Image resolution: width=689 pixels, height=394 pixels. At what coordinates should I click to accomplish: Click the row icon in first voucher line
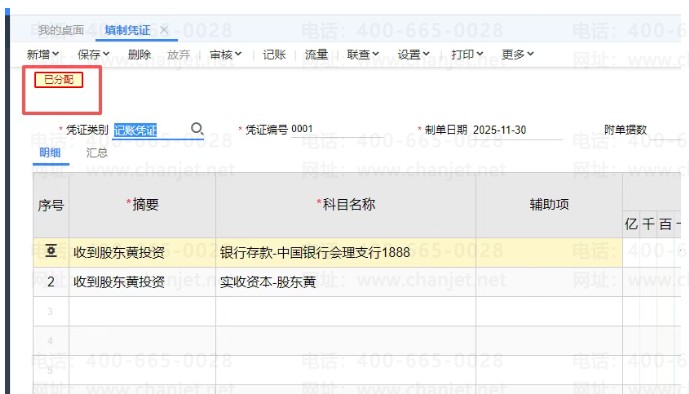(x=51, y=251)
